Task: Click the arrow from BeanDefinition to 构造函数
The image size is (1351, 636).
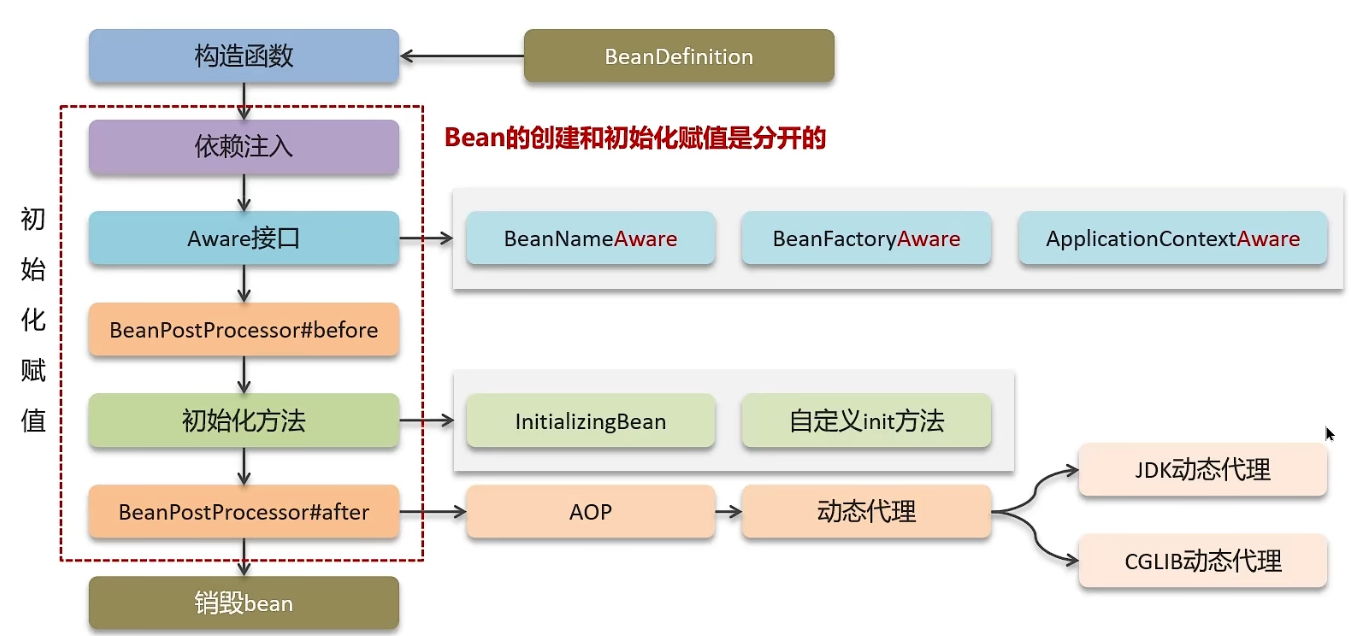Action: (x=461, y=56)
